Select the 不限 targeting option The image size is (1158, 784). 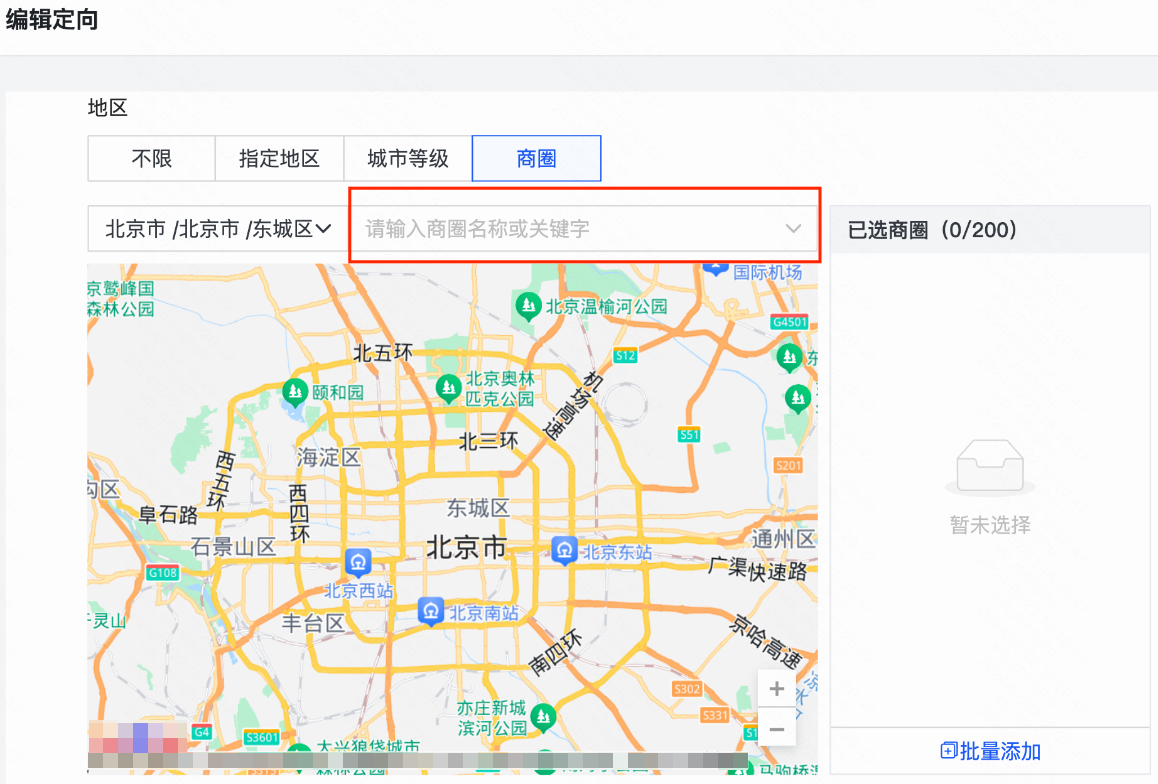(150, 158)
